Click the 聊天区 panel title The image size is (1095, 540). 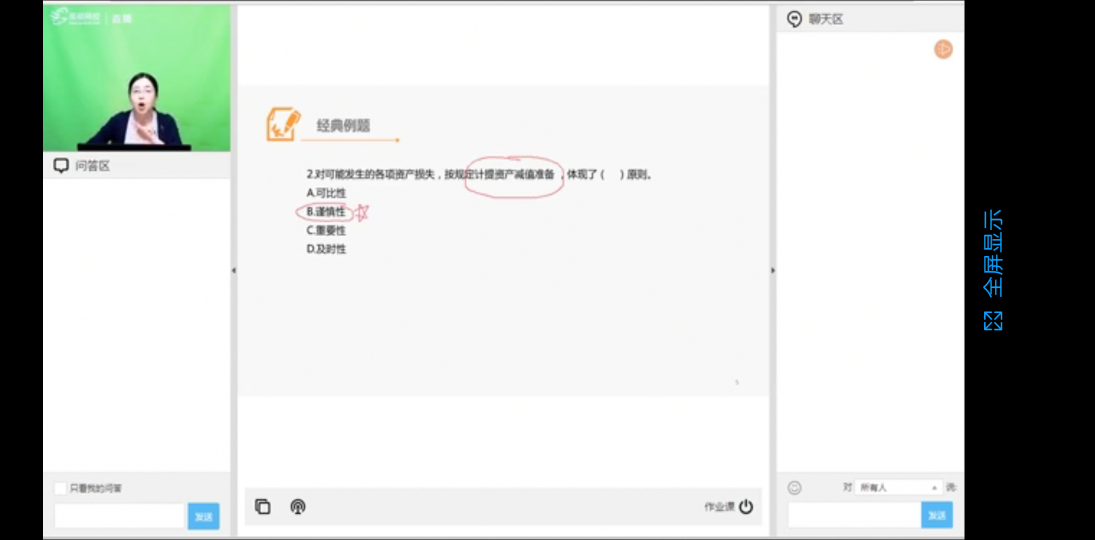point(826,20)
